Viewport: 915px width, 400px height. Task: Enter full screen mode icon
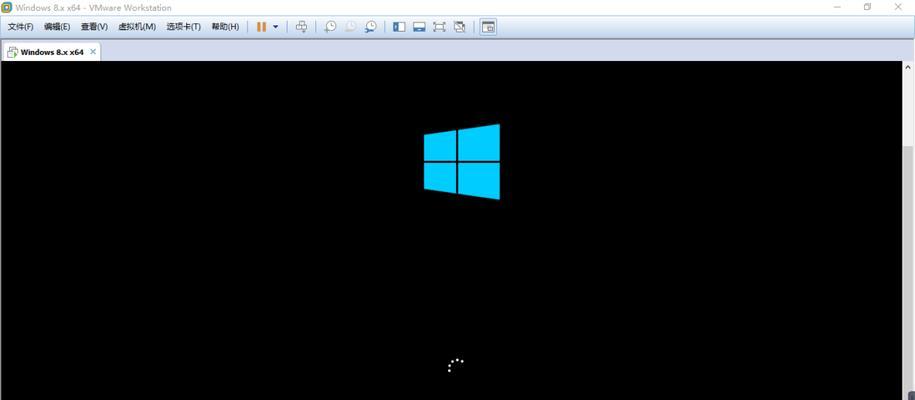439,27
